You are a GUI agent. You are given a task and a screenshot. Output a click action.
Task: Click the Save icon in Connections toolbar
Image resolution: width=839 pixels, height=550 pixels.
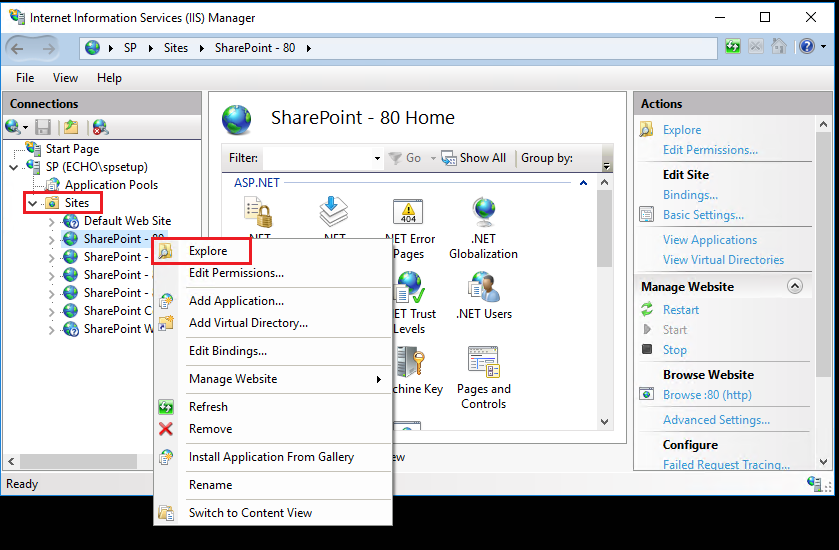(43, 127)
